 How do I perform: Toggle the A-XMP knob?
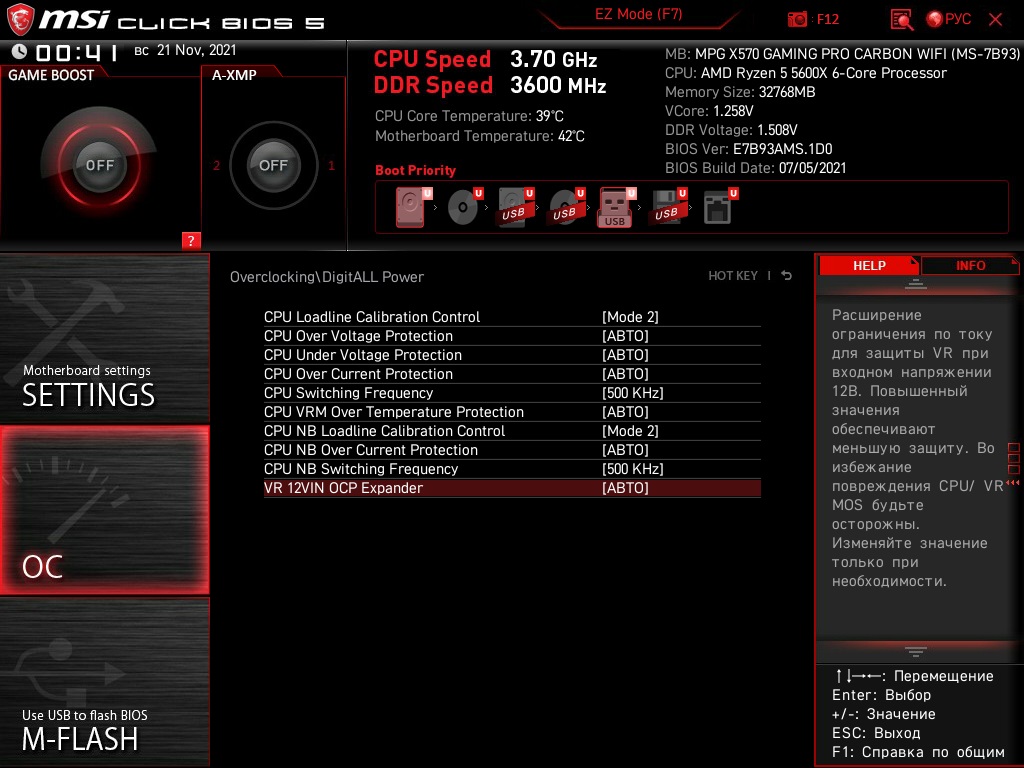coord(273,165)
